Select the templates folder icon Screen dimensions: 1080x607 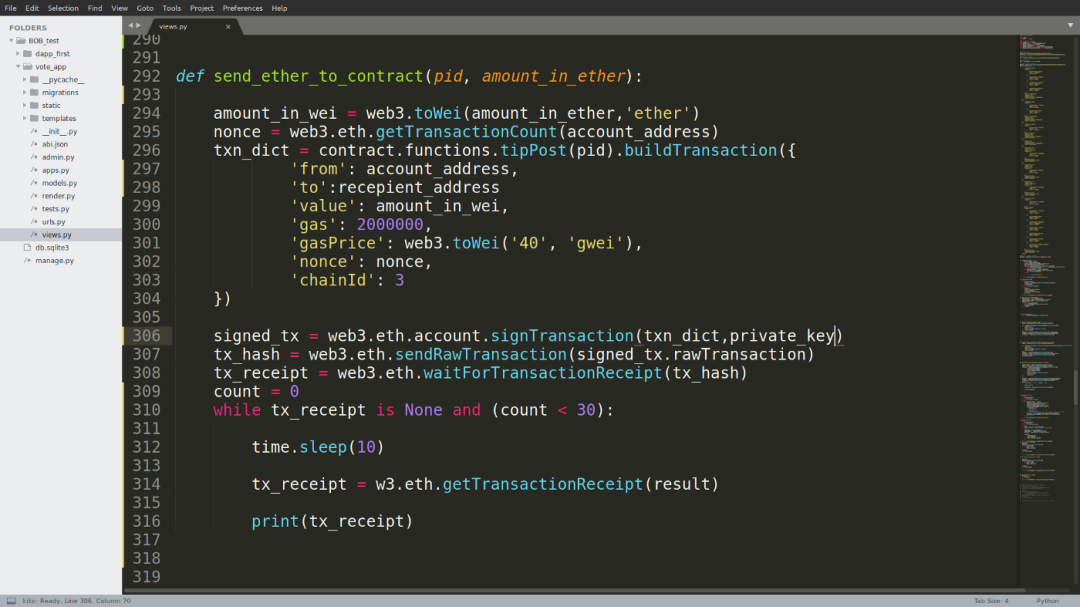(x=34, y=118)
